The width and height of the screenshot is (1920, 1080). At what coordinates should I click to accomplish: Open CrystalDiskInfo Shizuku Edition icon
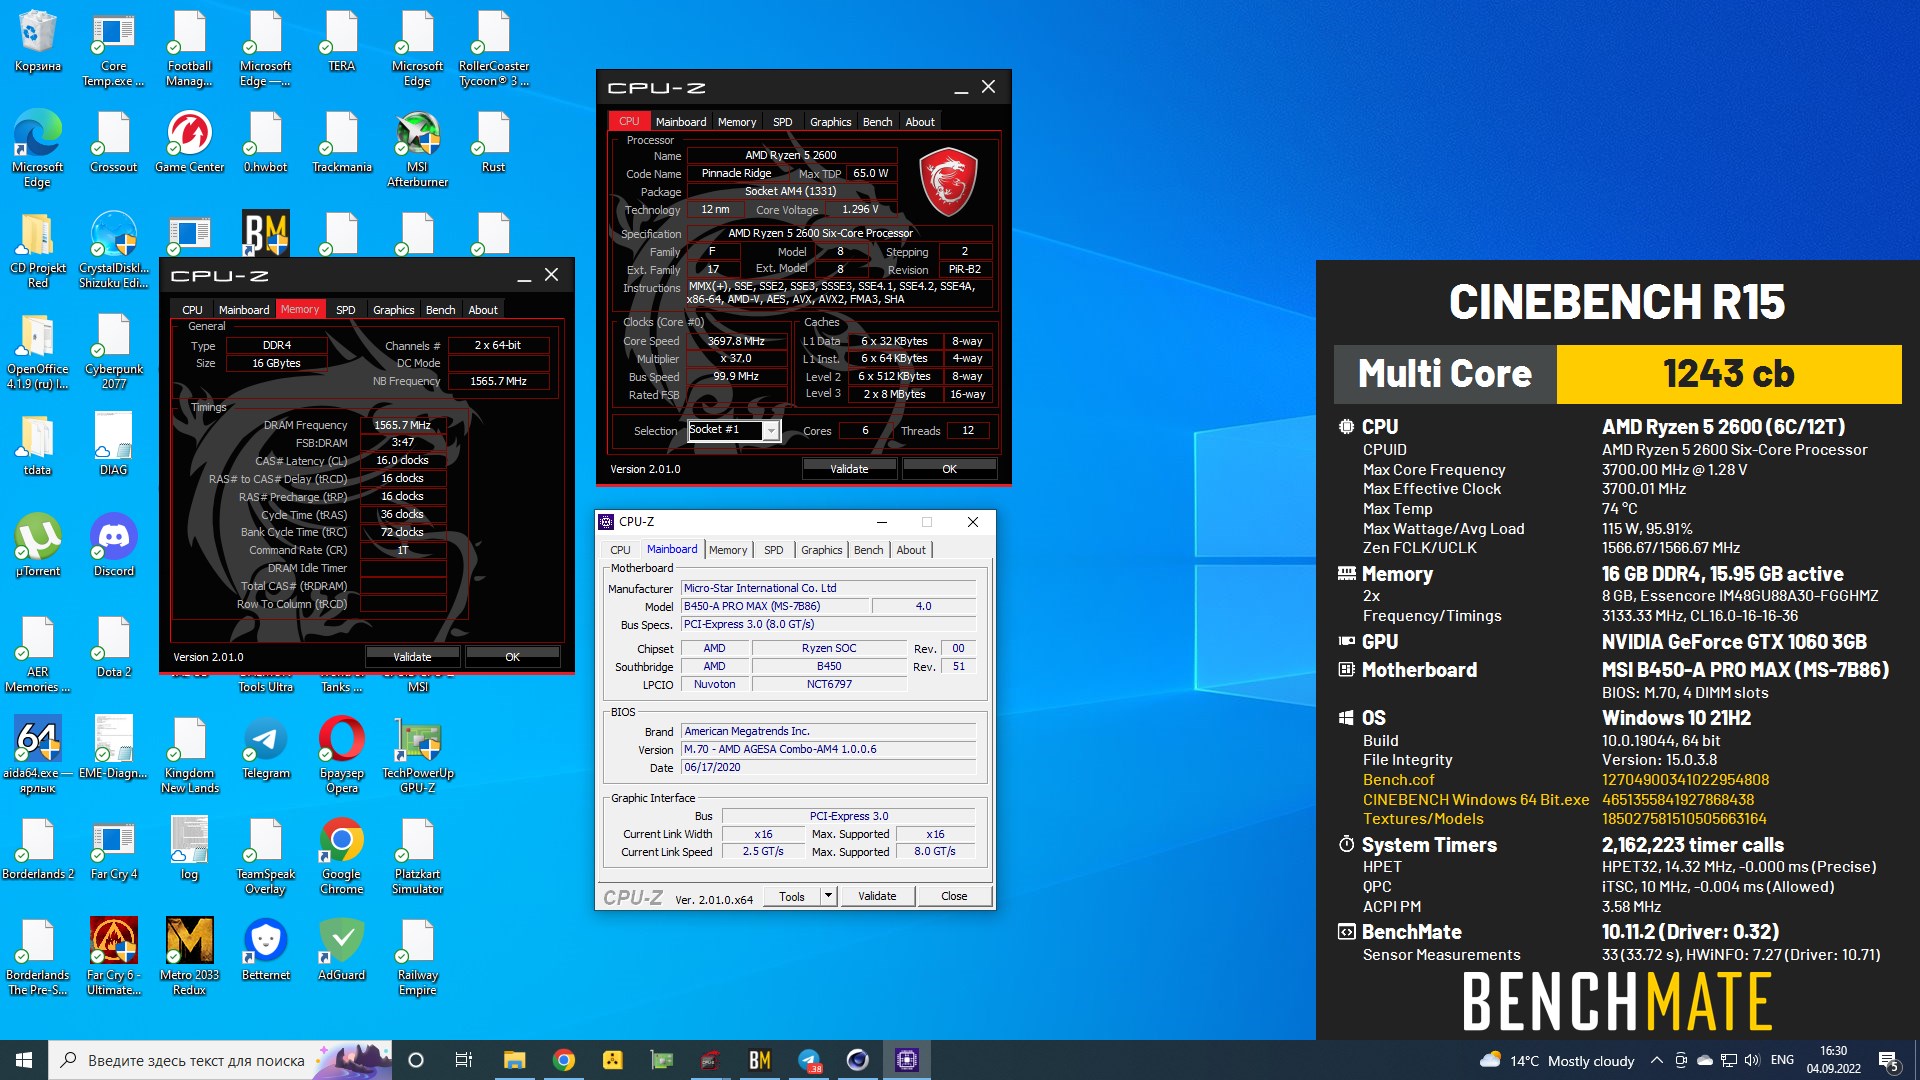(113, 250)
